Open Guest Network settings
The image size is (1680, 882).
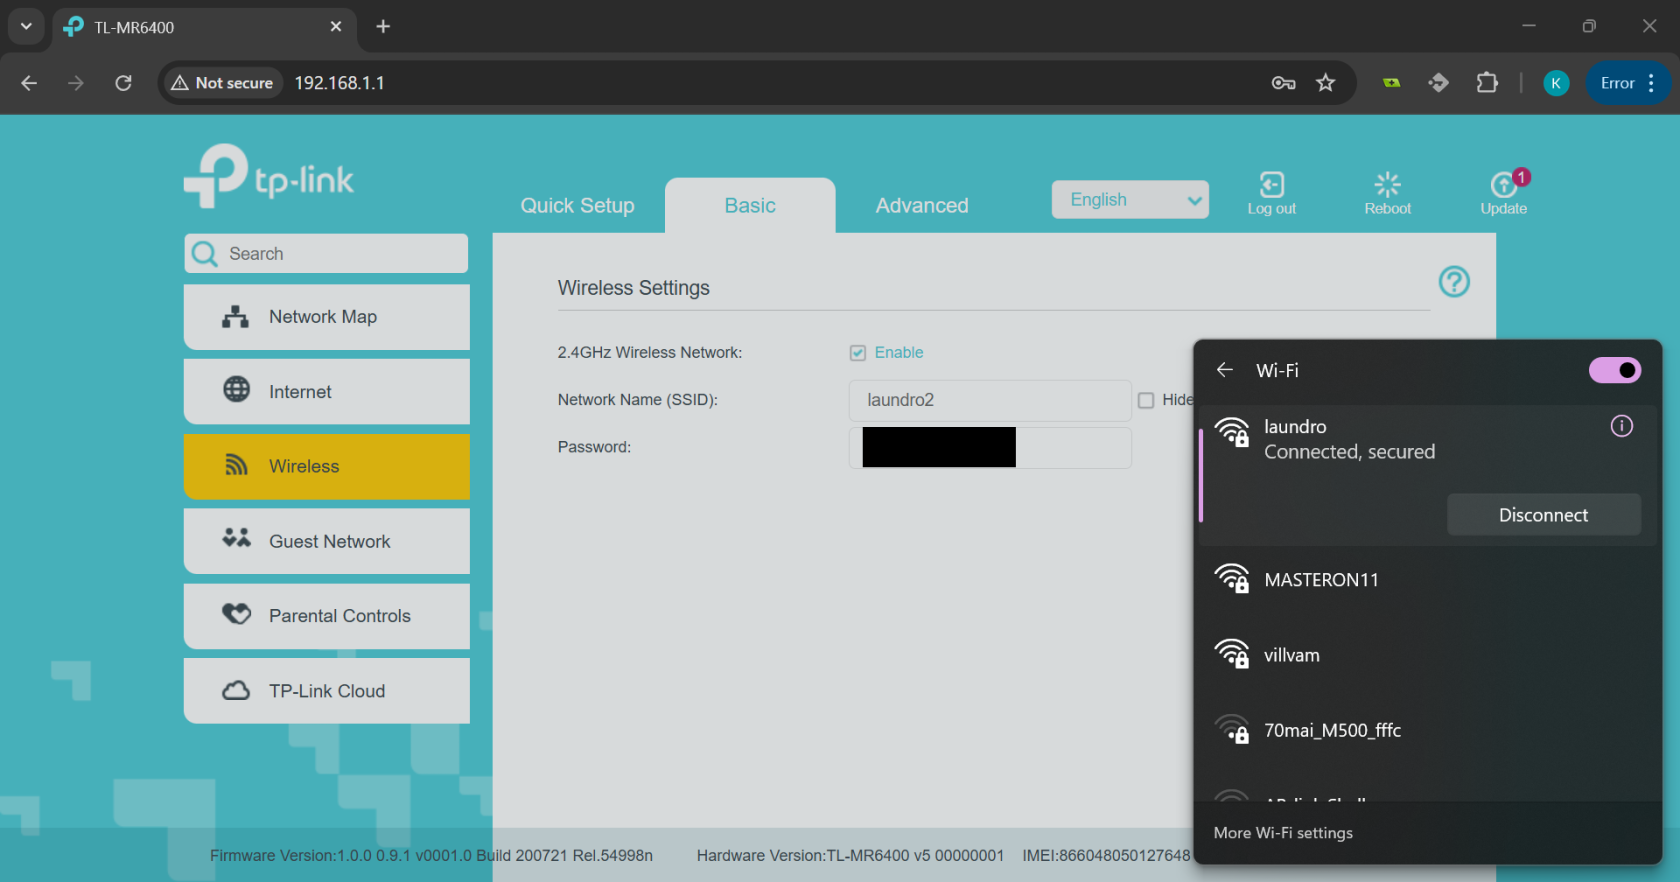click(326, 541)
